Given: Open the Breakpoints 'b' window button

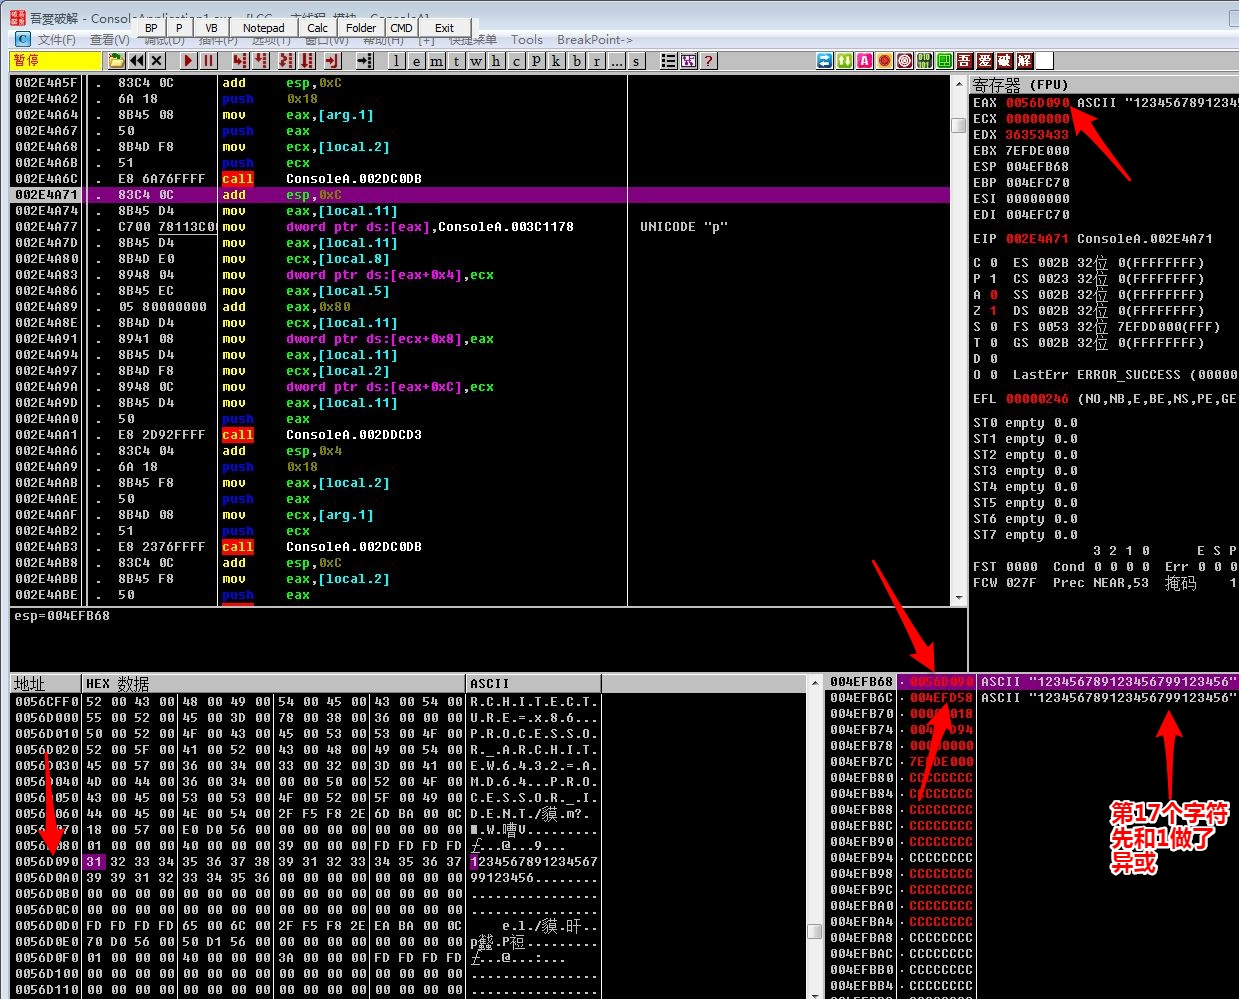Looking at the screenshot, I should coord(577,61).
